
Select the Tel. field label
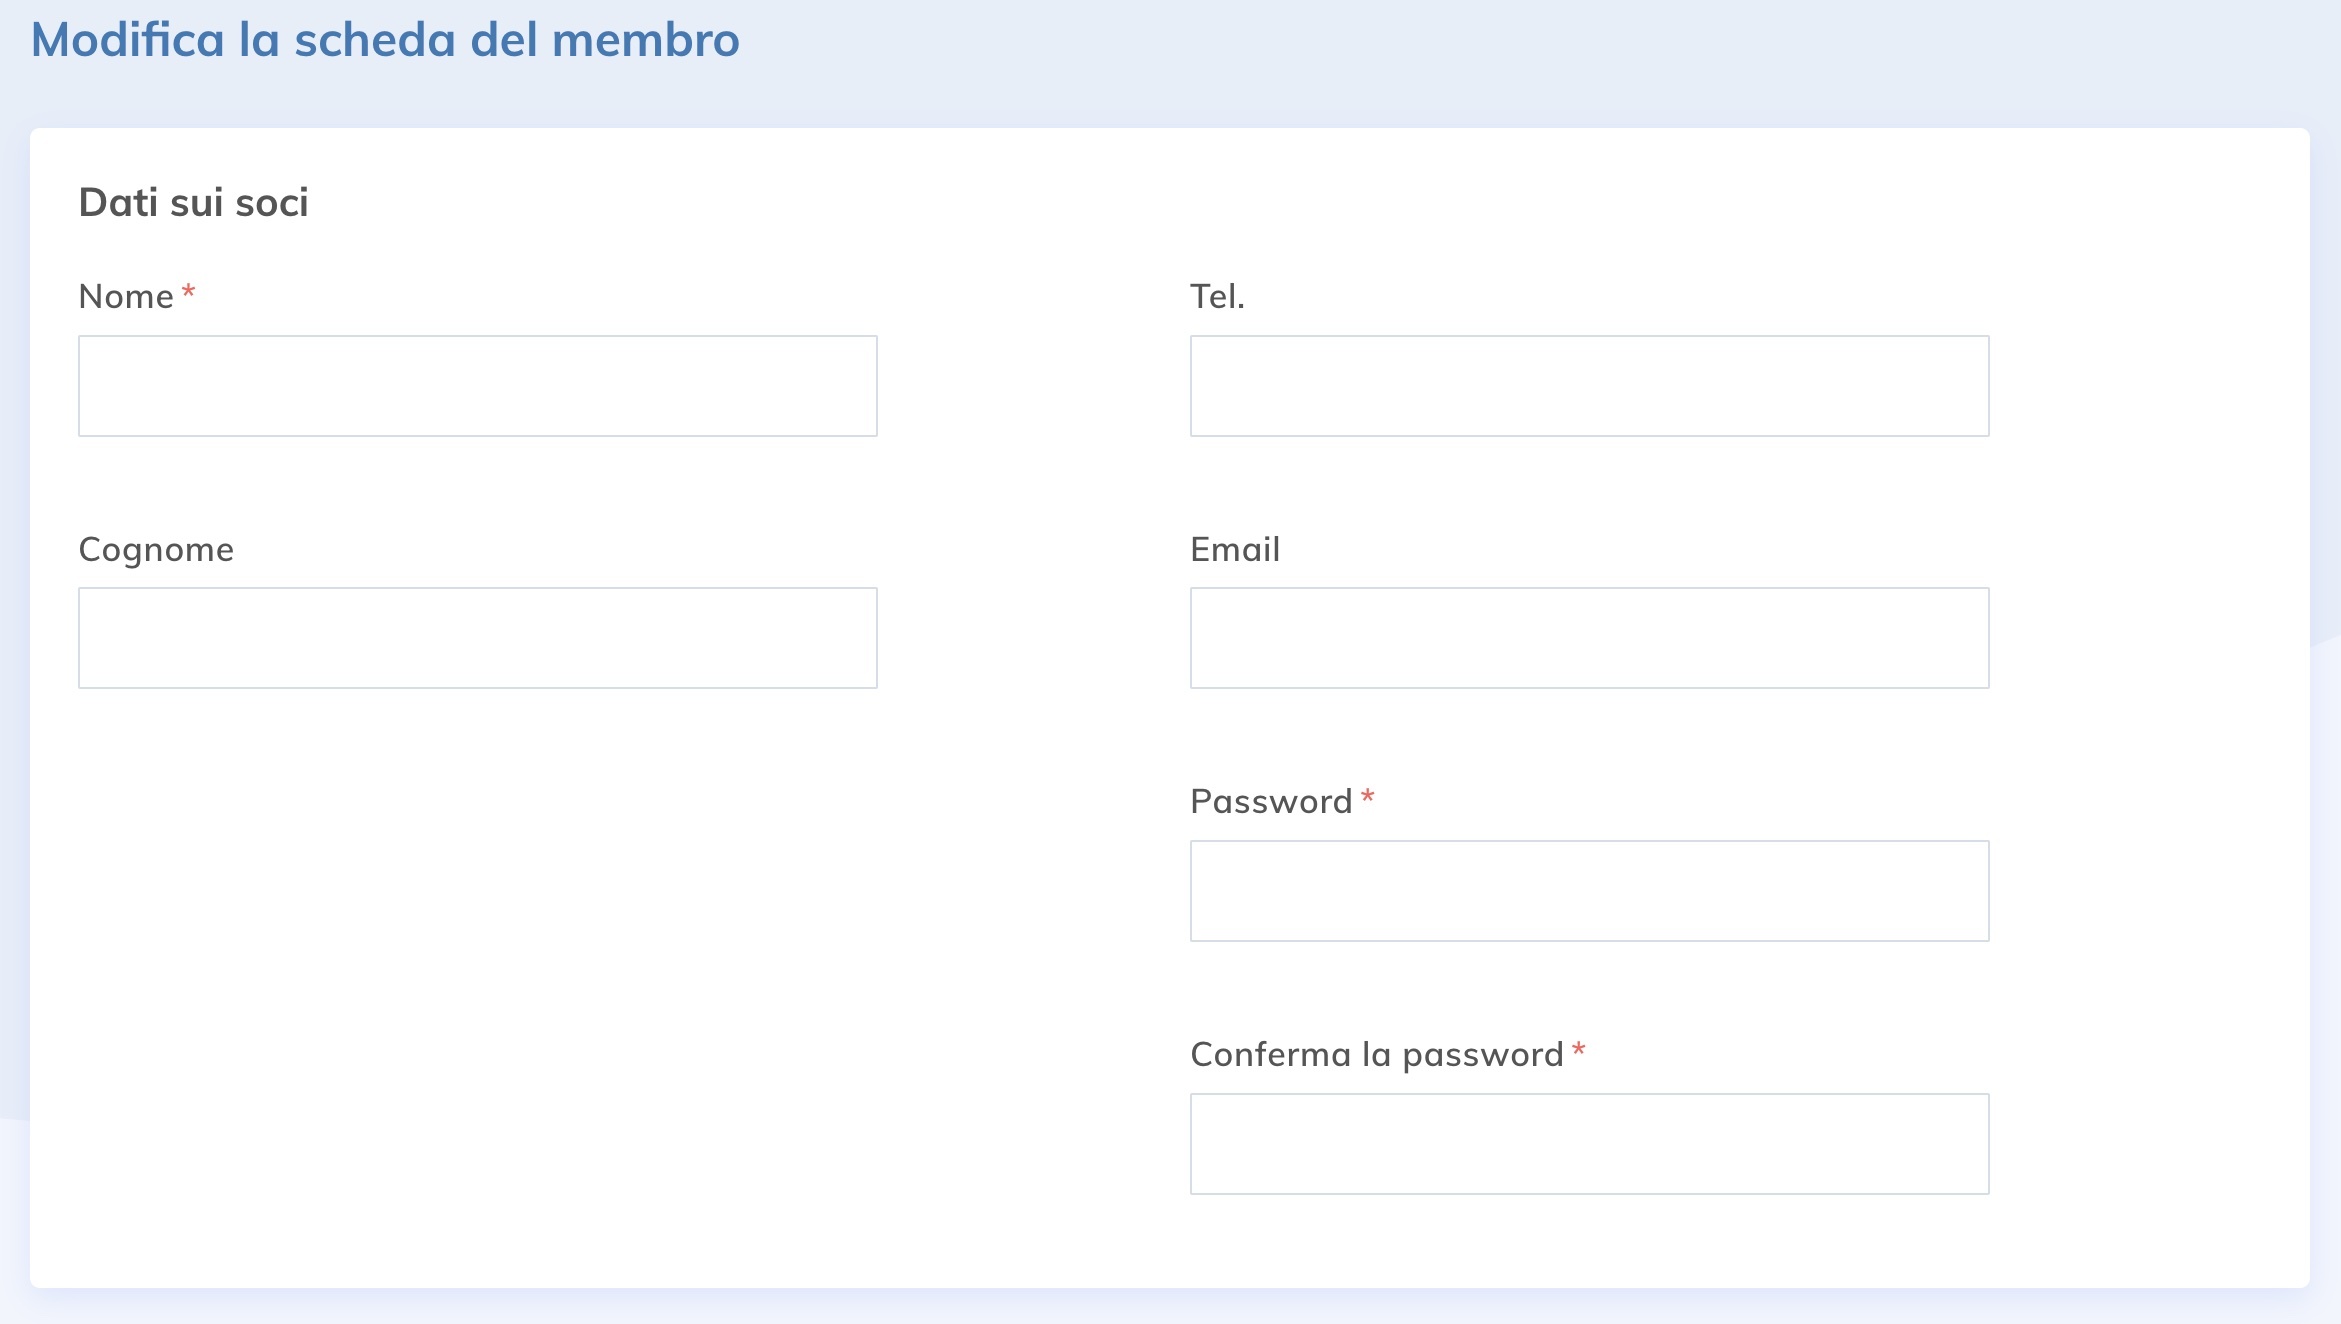(1217, 295)
